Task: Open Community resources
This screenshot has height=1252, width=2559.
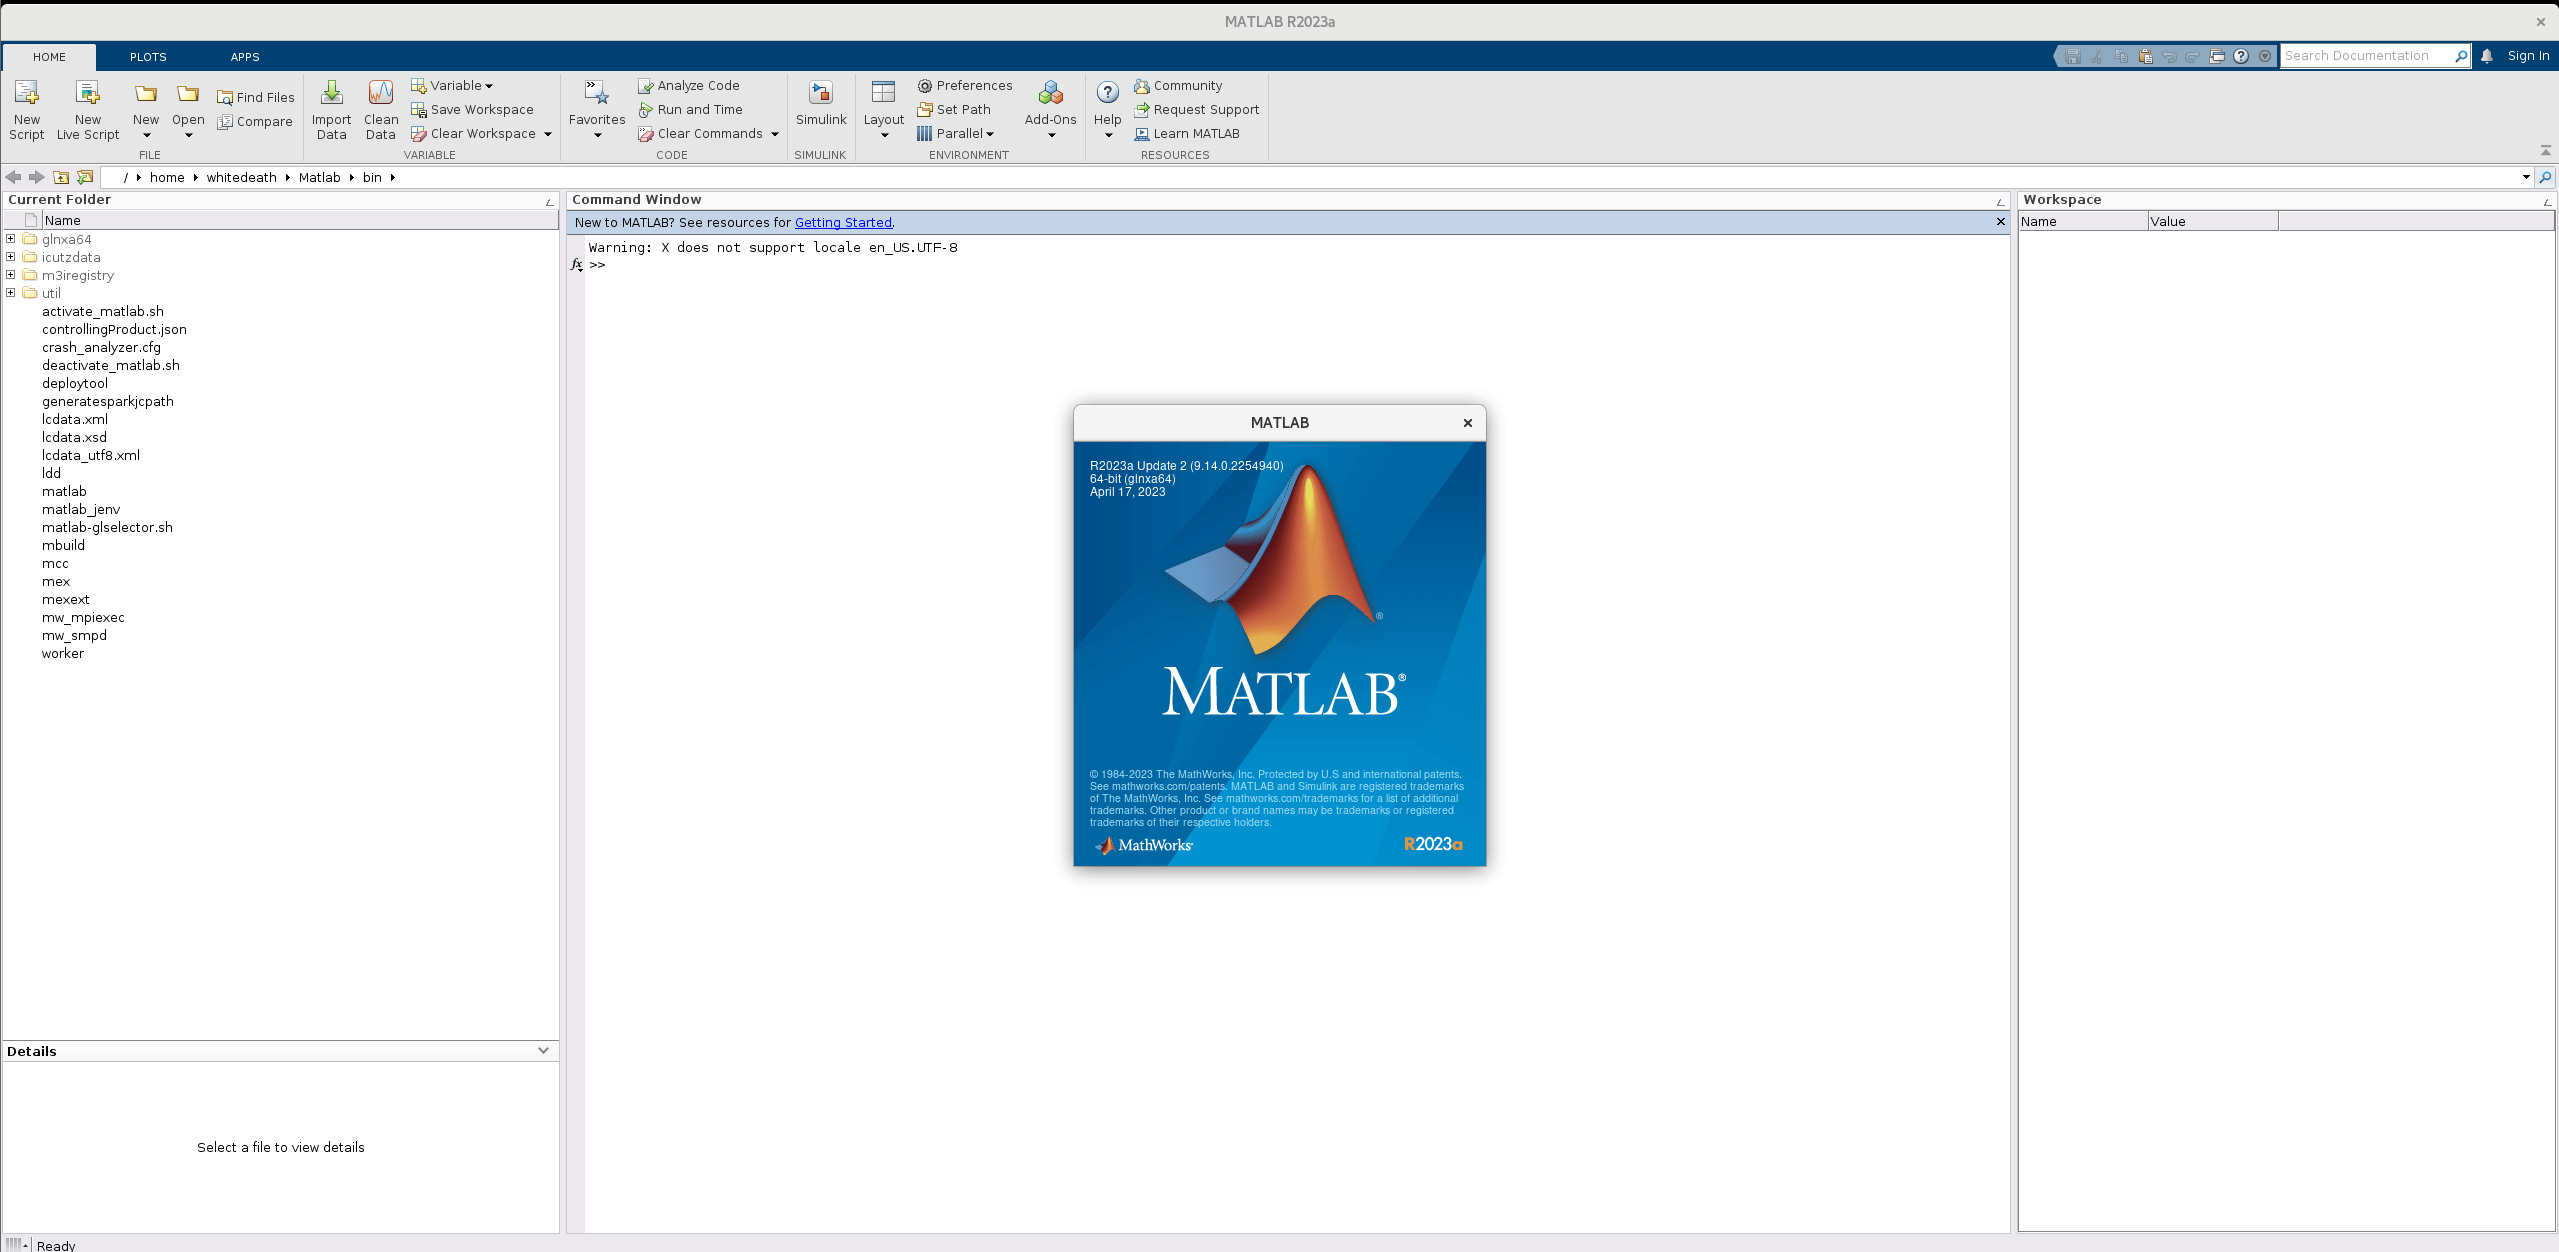Action: click(x=1178, y=85)
